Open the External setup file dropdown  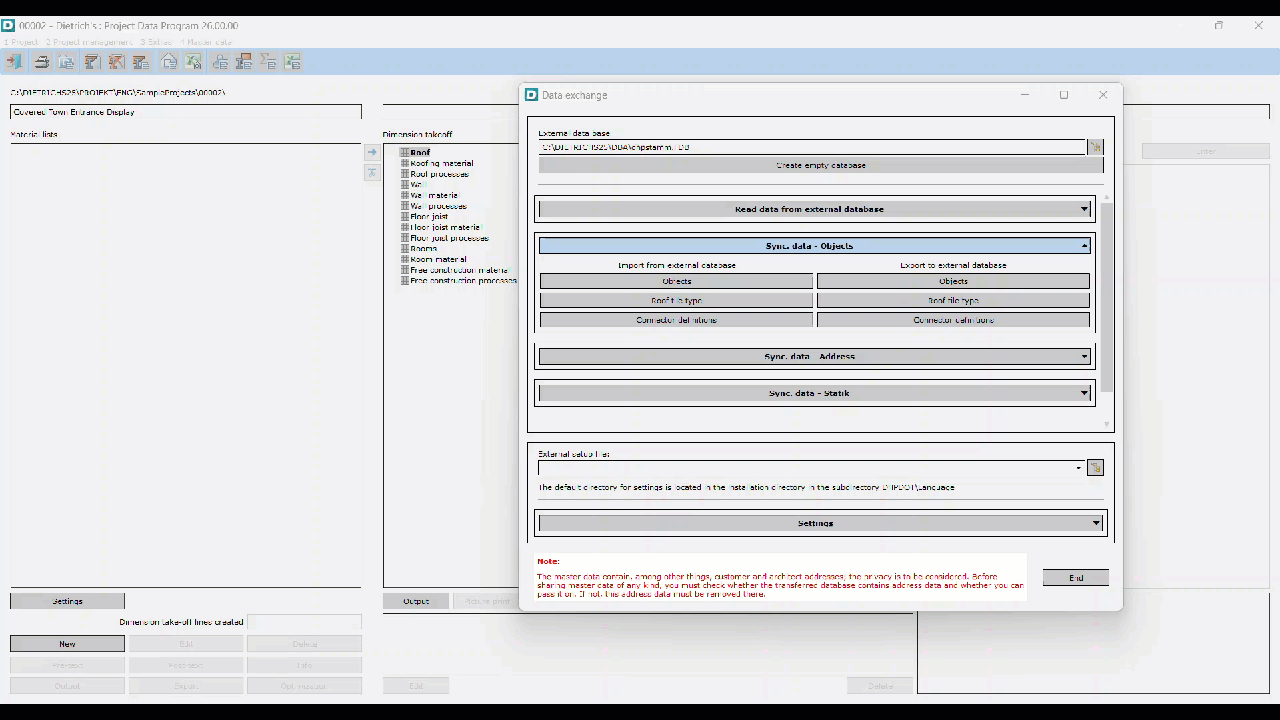1078,468
